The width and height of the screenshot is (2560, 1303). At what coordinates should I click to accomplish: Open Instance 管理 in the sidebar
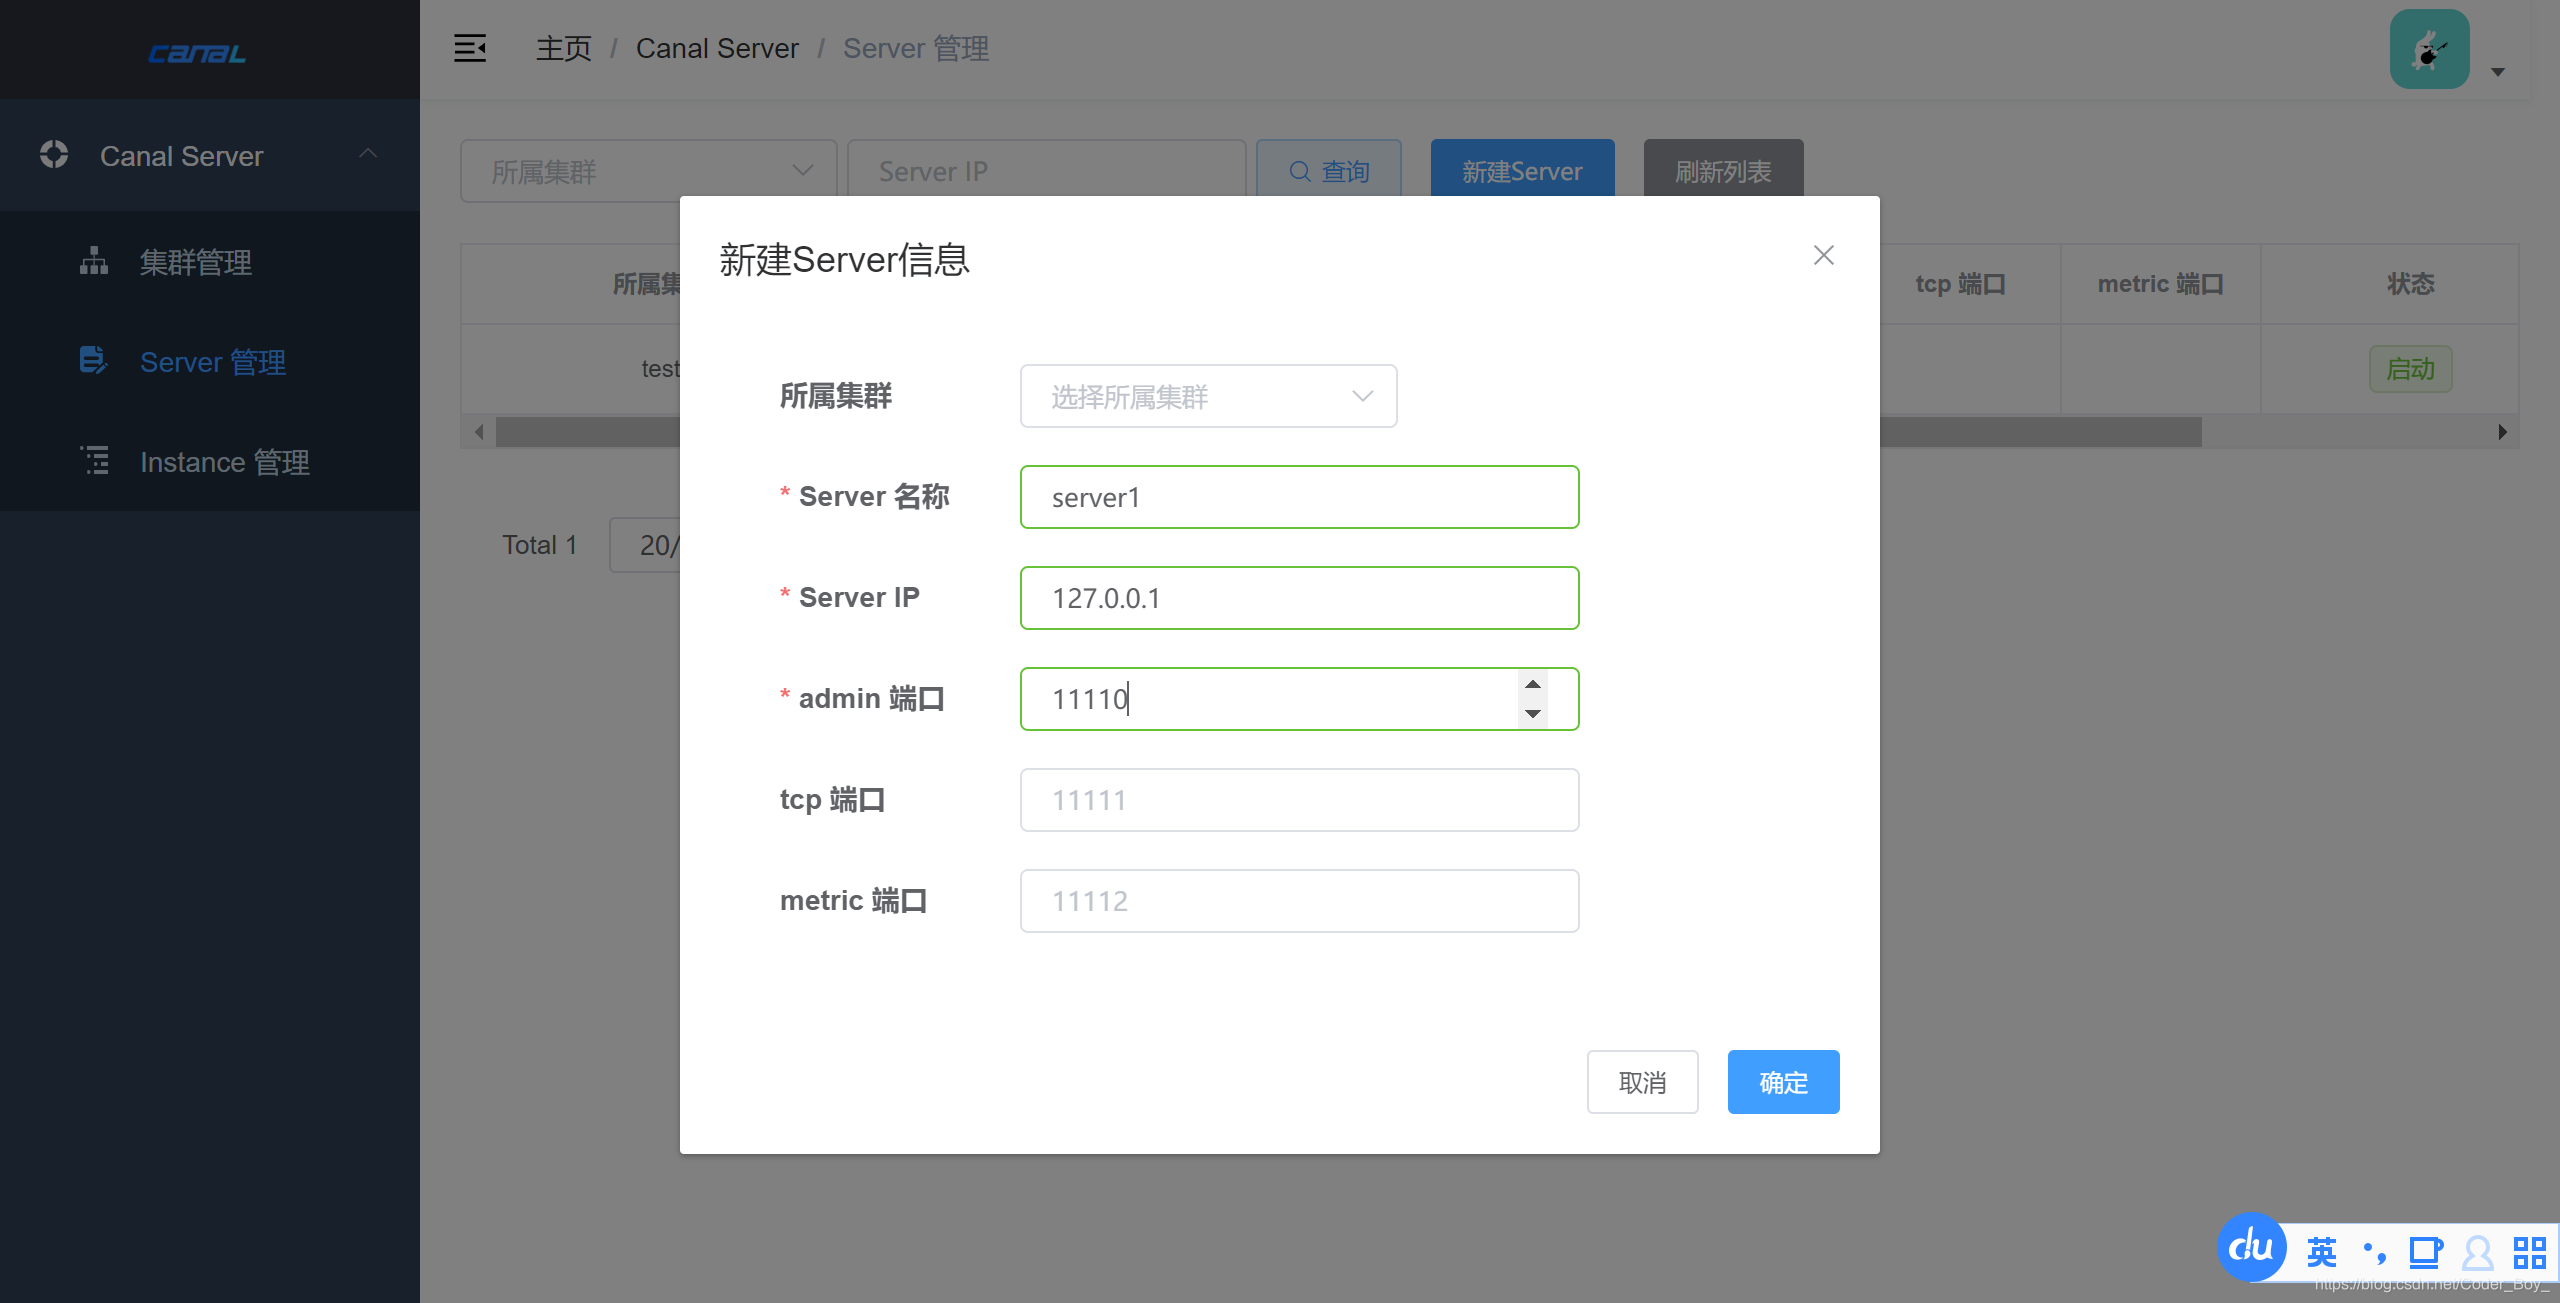210,462
